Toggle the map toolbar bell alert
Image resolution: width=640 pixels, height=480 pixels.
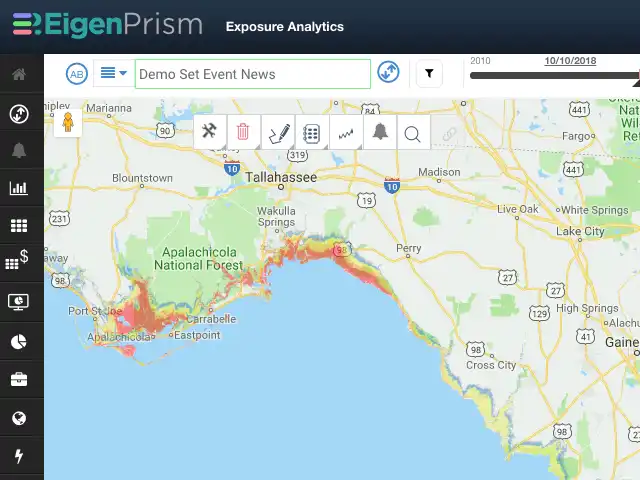coord(380,131)
